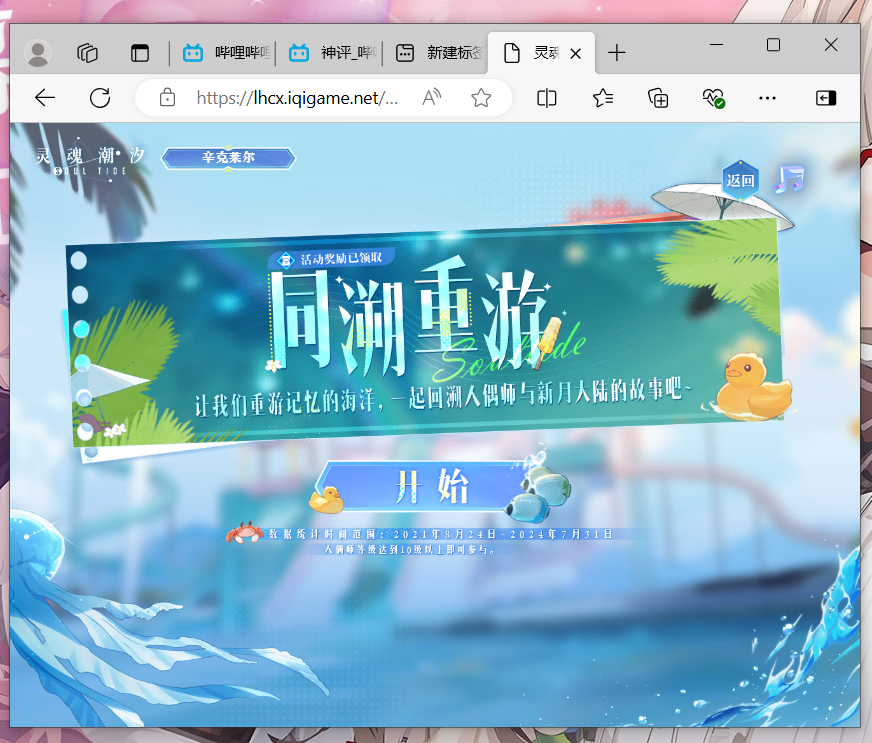Toggle vertical tabs panel icon
872x743 pixels.
click(x=140, y=53)
